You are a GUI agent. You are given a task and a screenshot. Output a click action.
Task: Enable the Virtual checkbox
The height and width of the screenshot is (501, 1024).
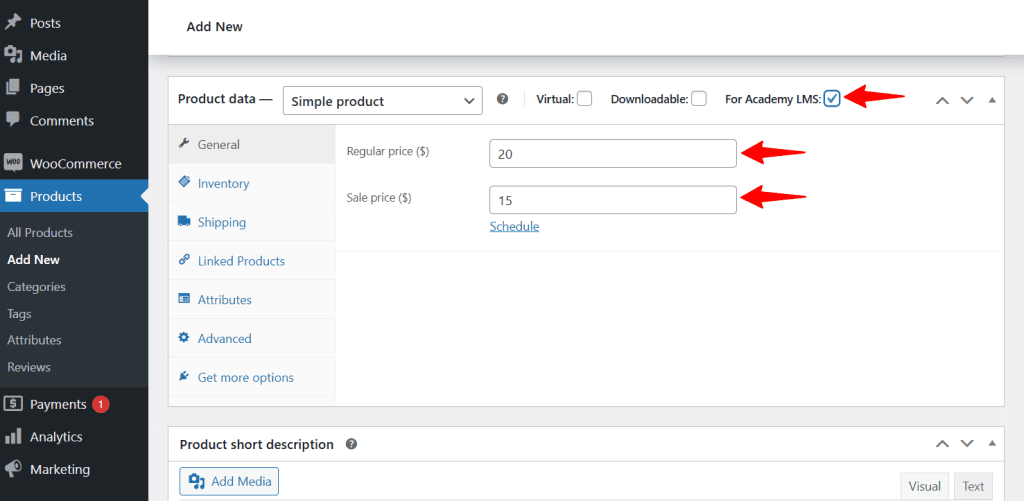tap(584, 99)
